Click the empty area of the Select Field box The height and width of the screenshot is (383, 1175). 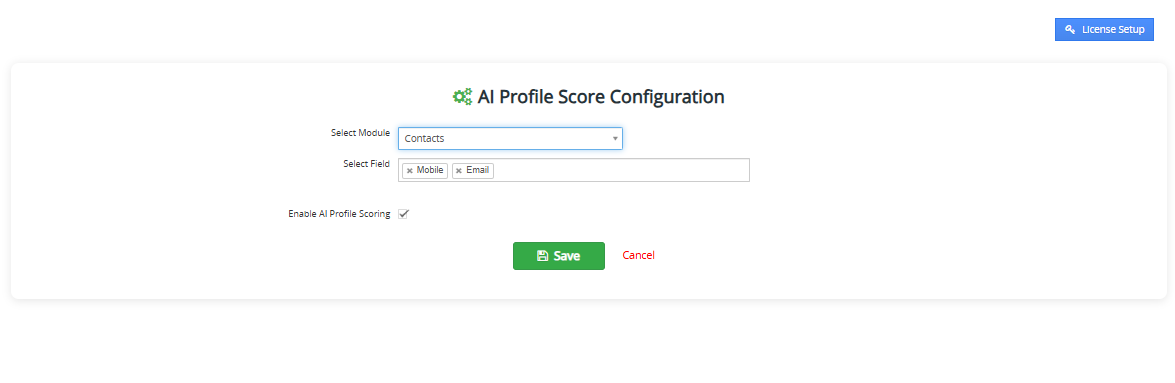[x=620, y=170]
